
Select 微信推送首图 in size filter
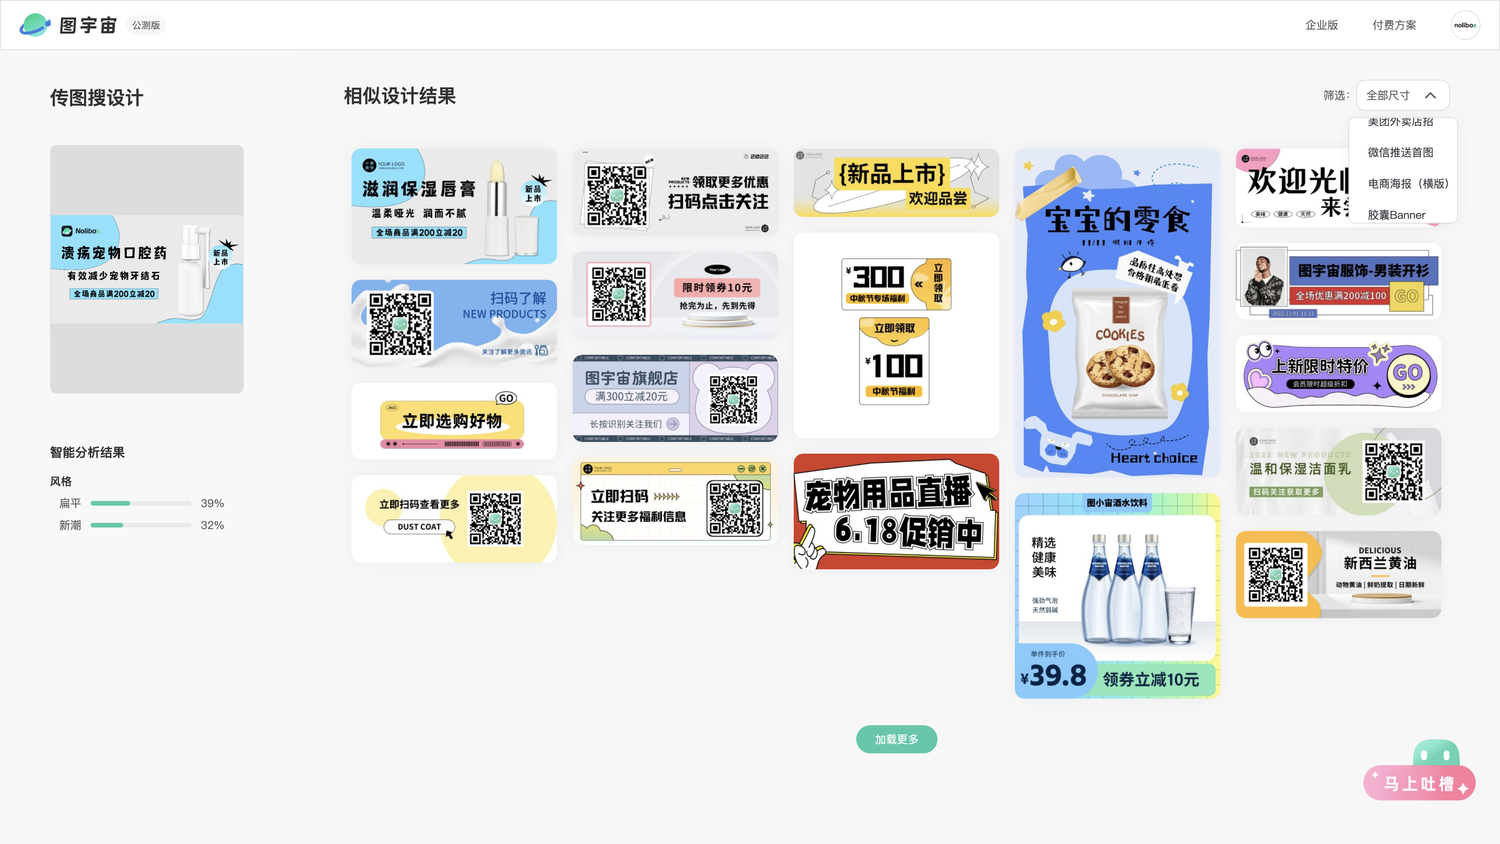tap(1401, 153)
